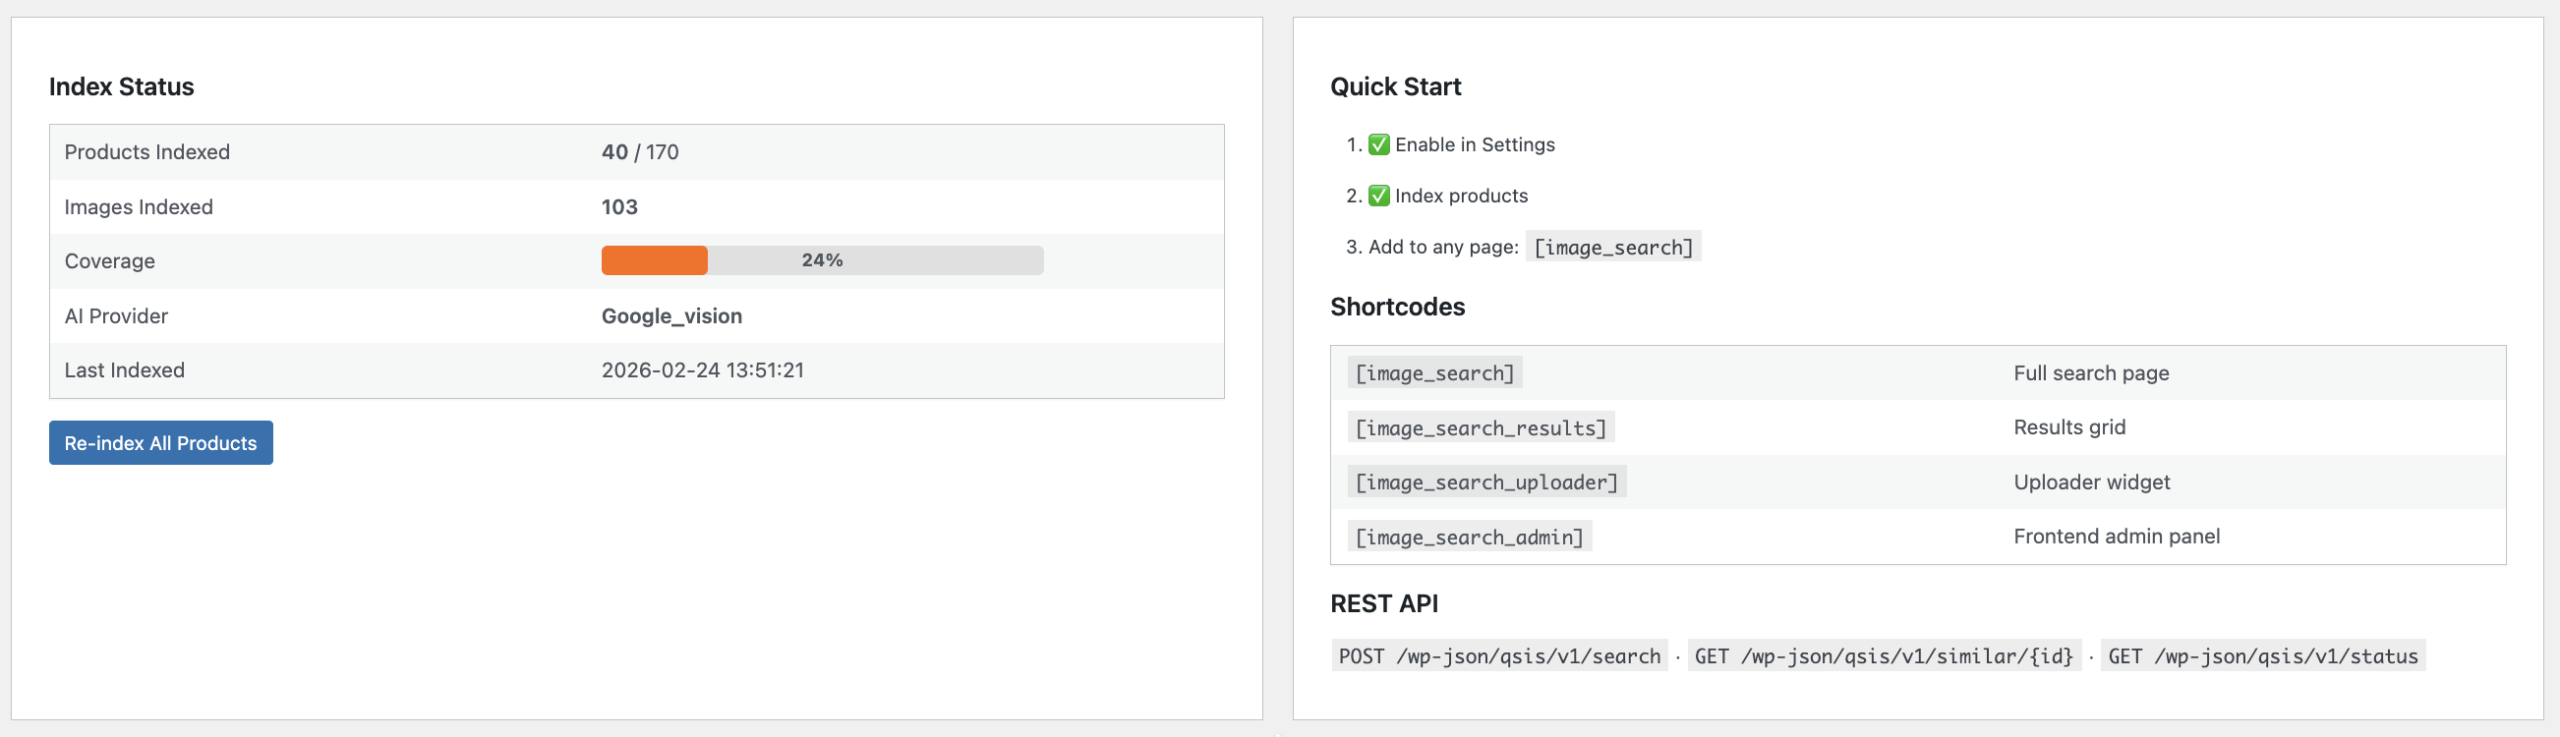Click the POST /wp-json/qsis/v1/search endpoint
2560x737 pixels.
1499,656
